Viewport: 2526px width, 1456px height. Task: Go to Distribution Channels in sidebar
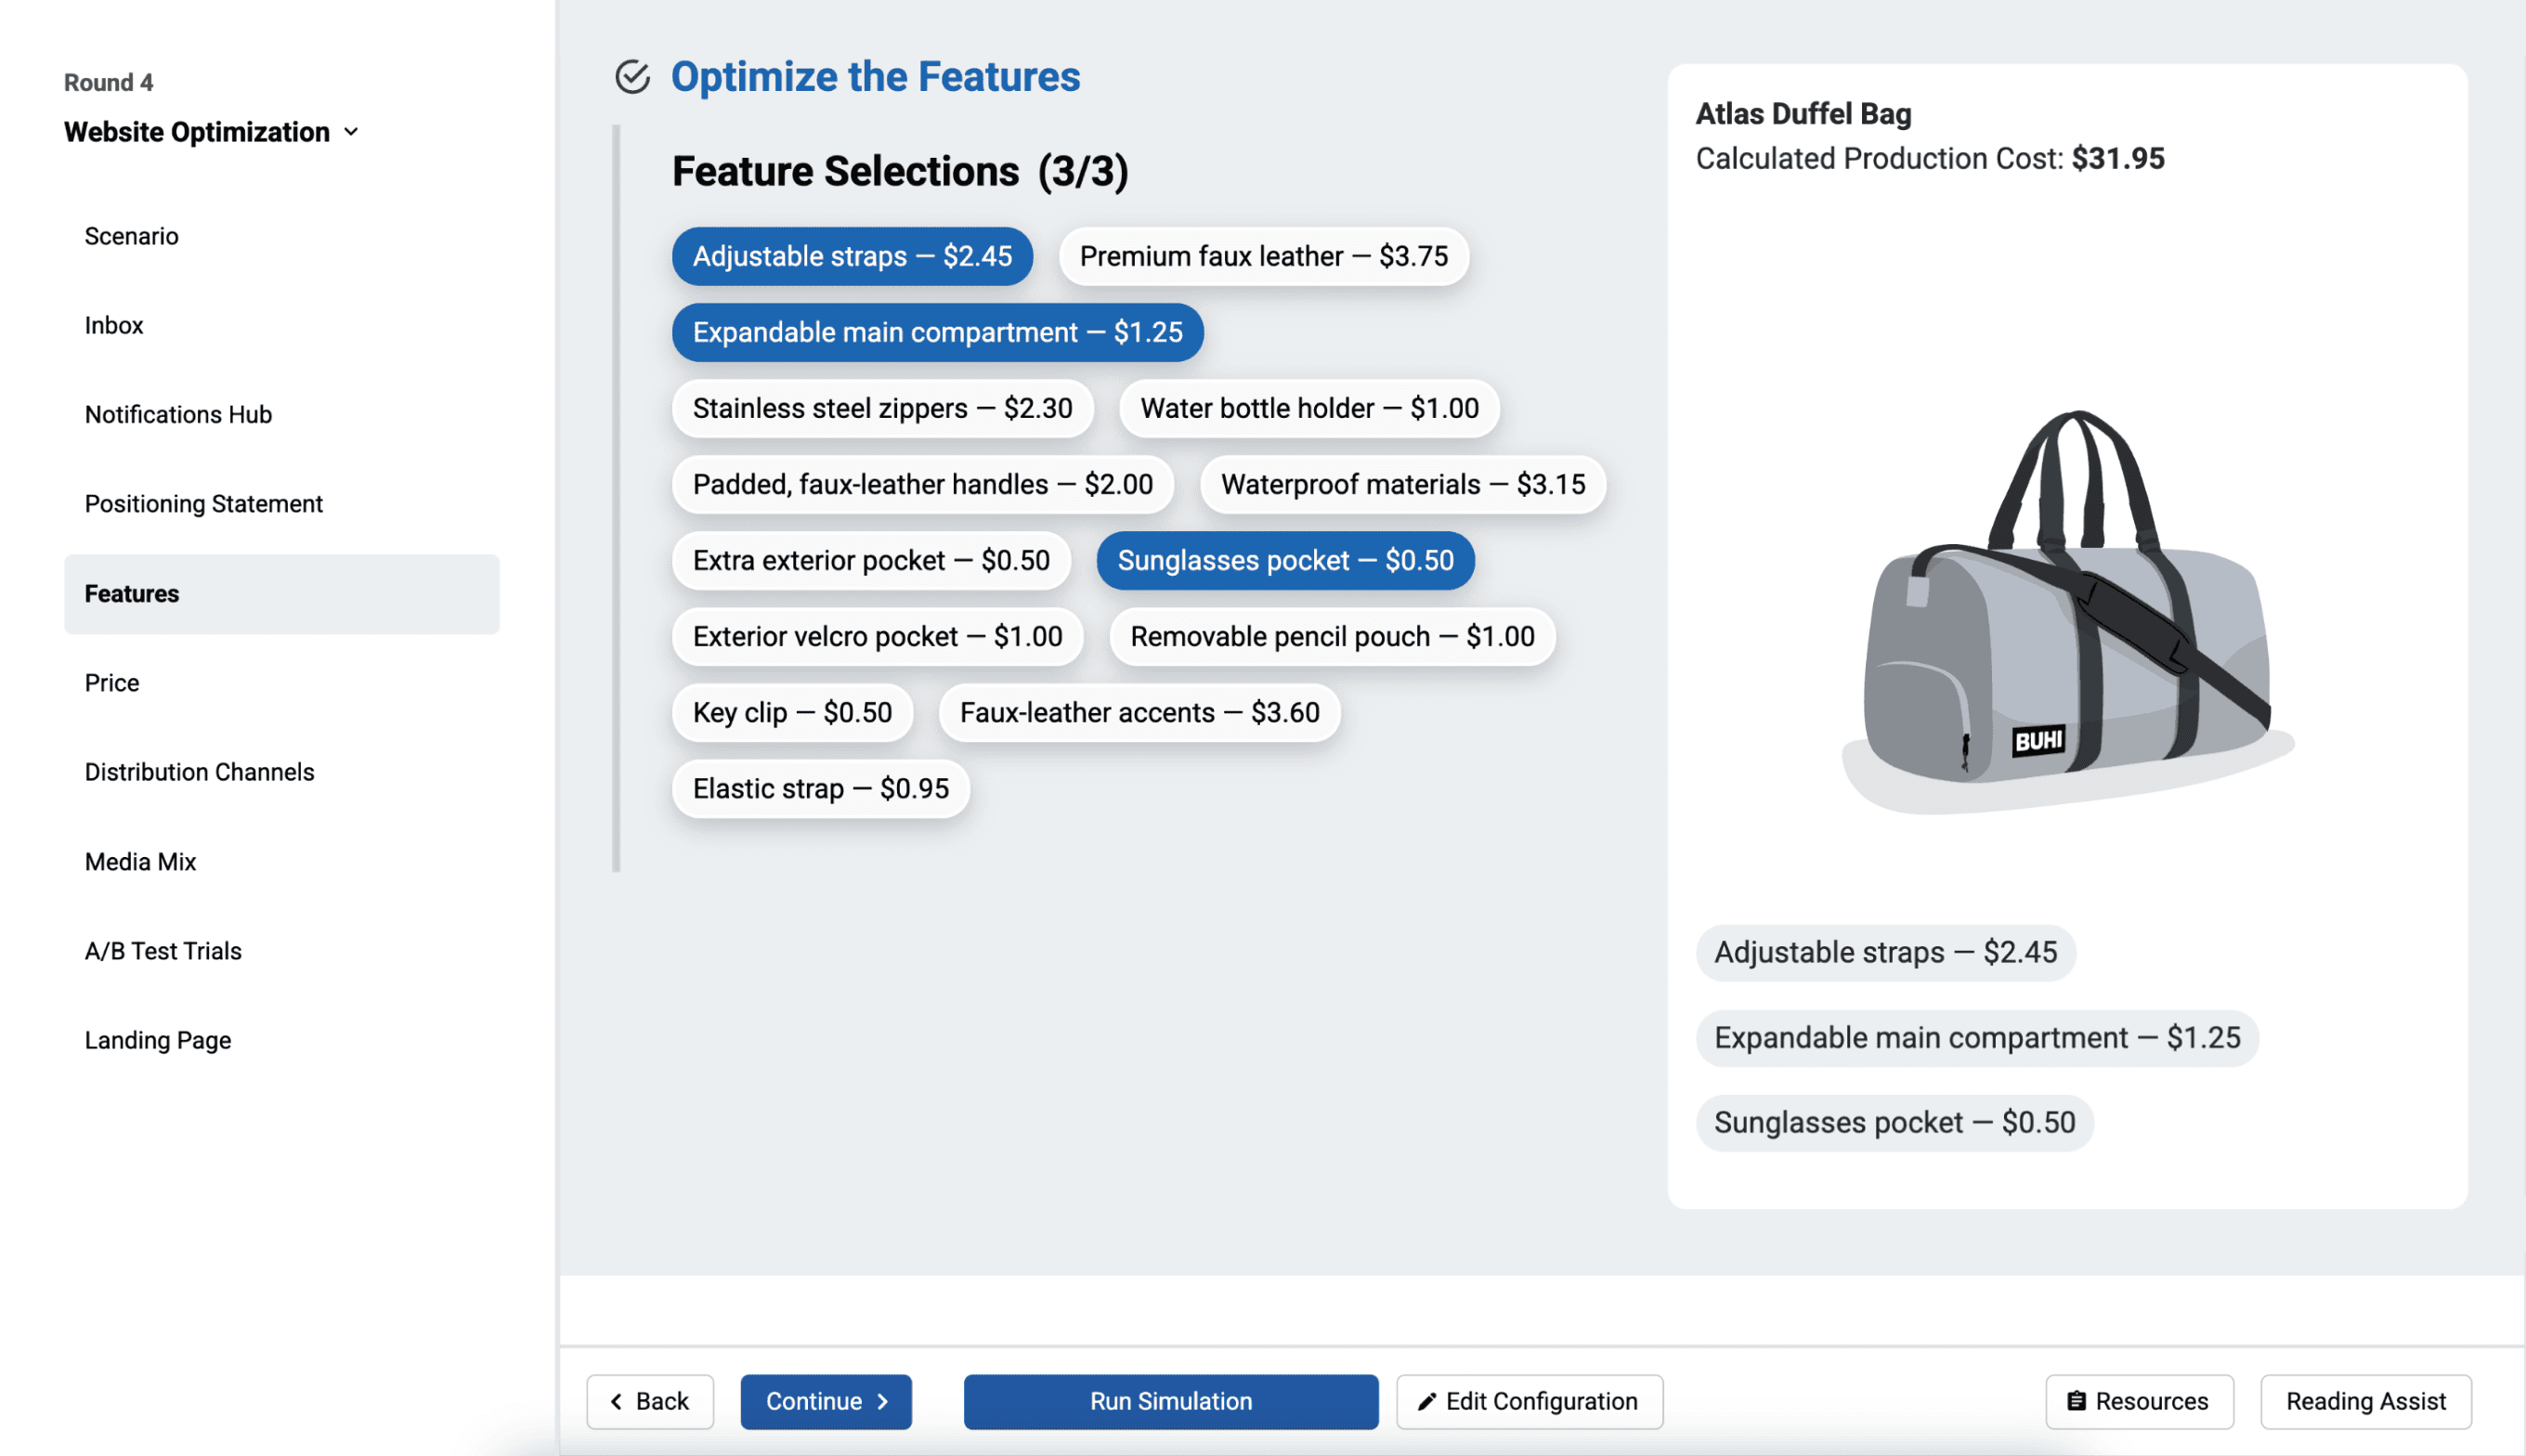199,772
